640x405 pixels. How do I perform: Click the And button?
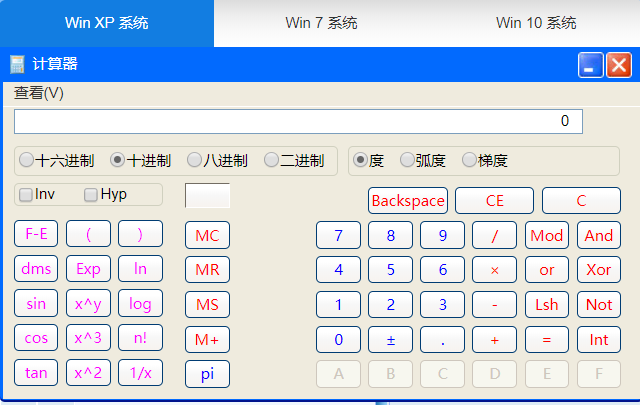click(599, 235)
